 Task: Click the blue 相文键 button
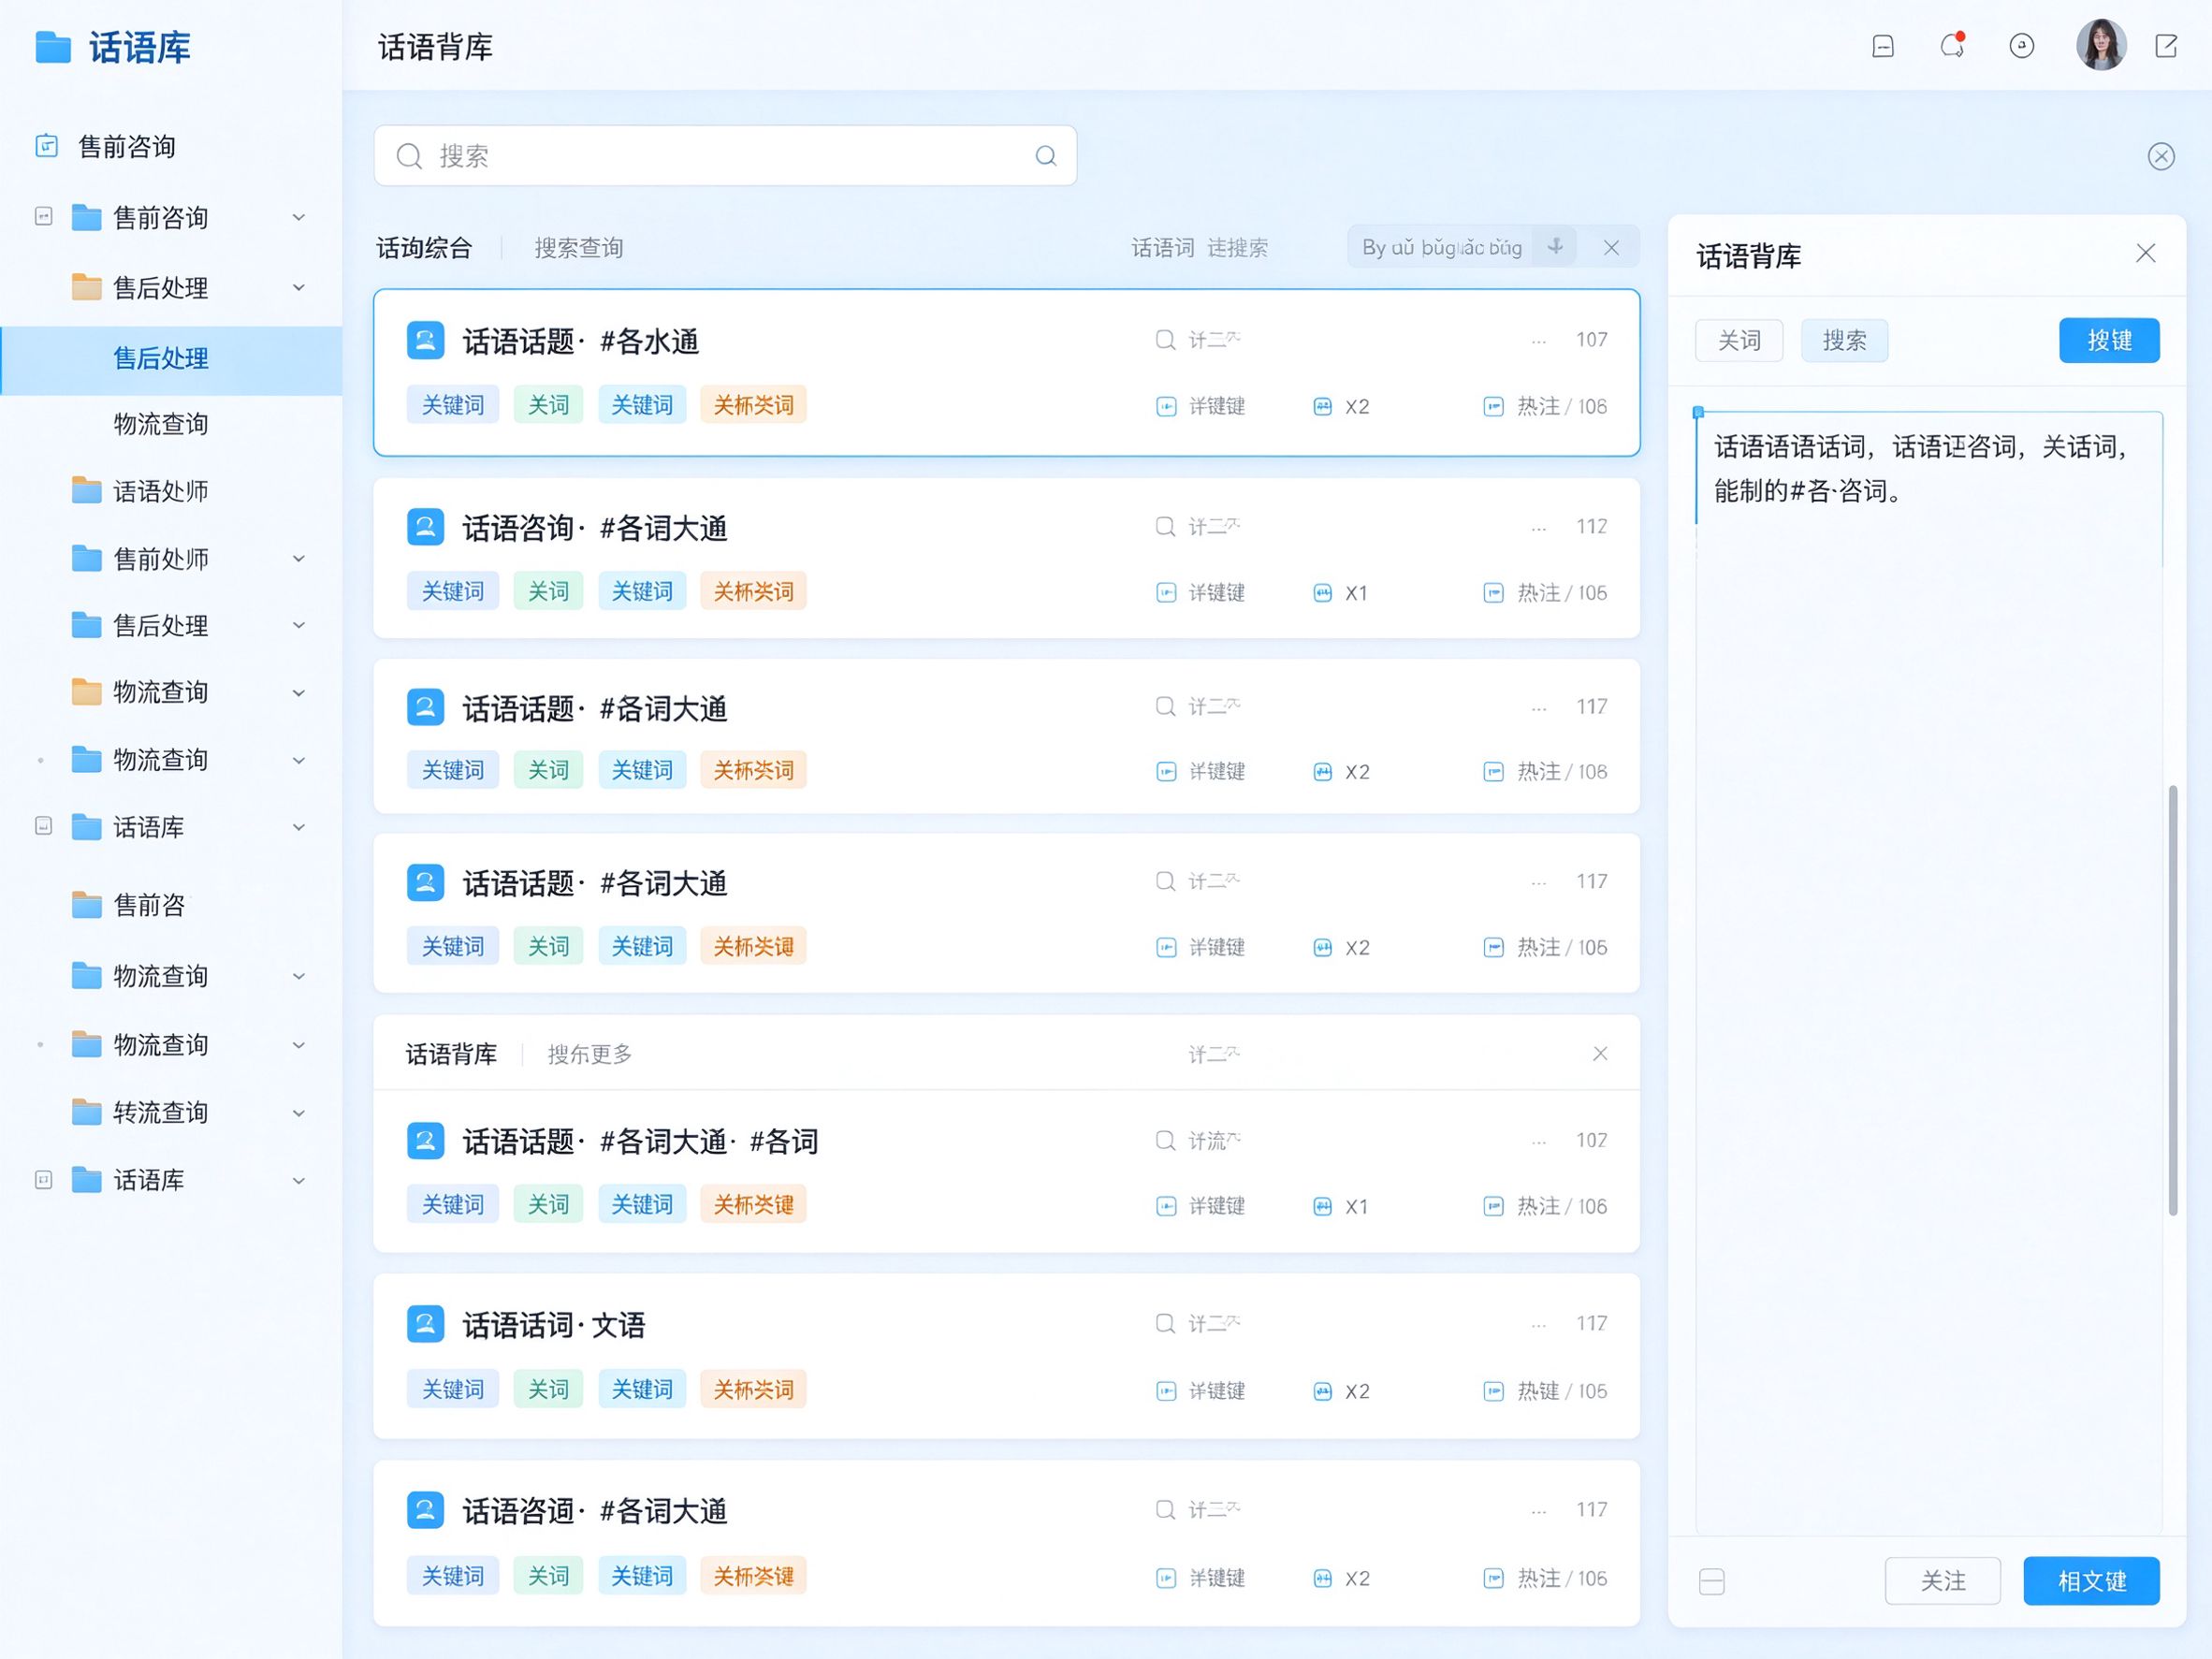[2092, 1581]
